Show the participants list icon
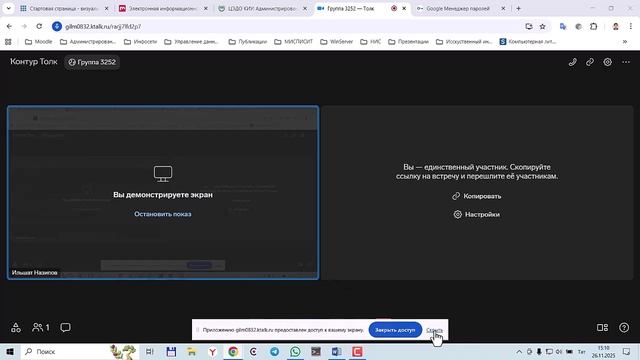Image resolution: width=640 pixels, height=360 pixels. (40, 327)
